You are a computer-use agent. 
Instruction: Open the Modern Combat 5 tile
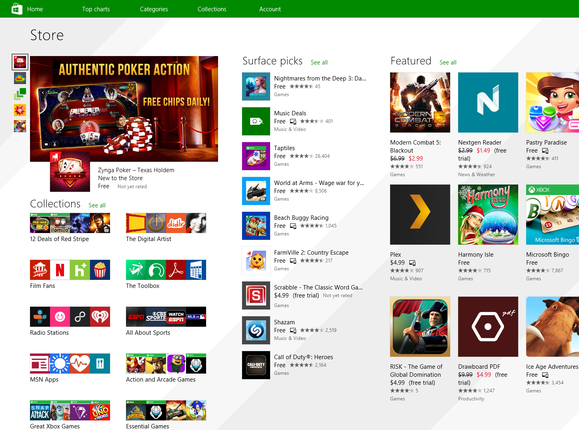(420, 102)
